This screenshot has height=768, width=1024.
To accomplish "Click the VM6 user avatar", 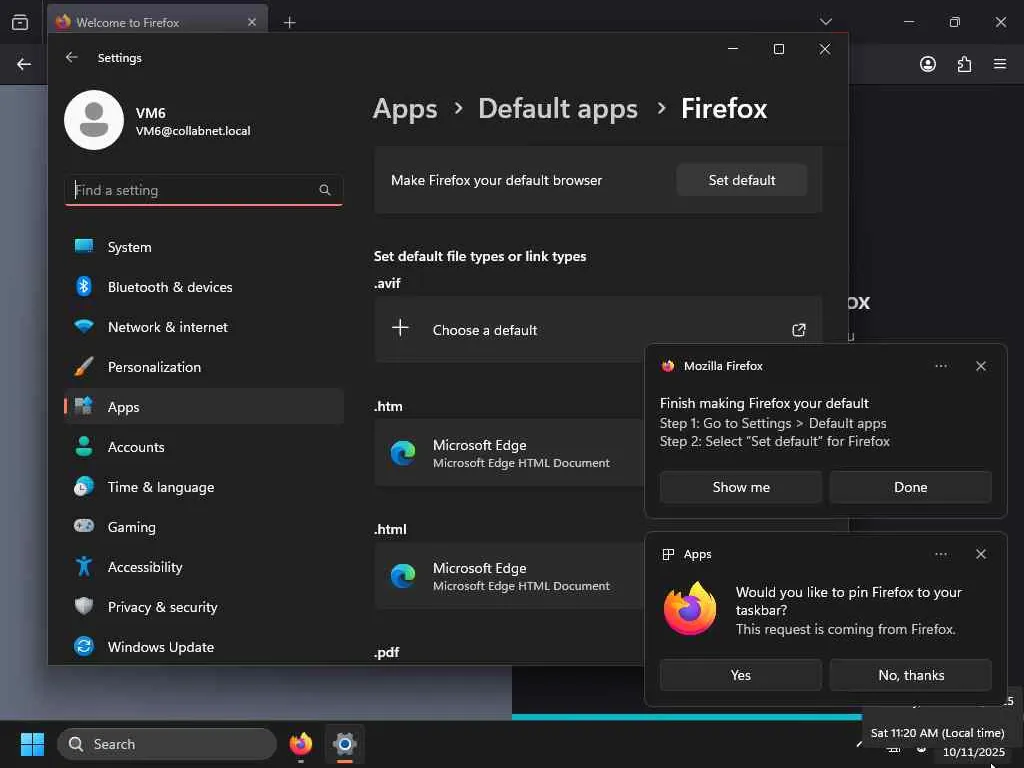I will pyautogui.click(x=94, y=120).
